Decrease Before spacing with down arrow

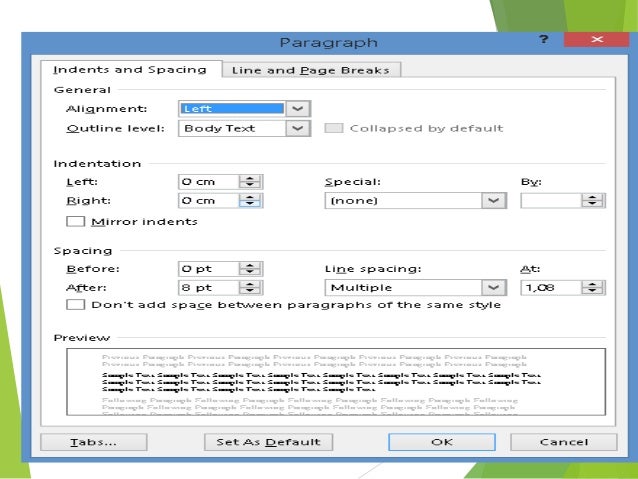[x=250, y=272]
